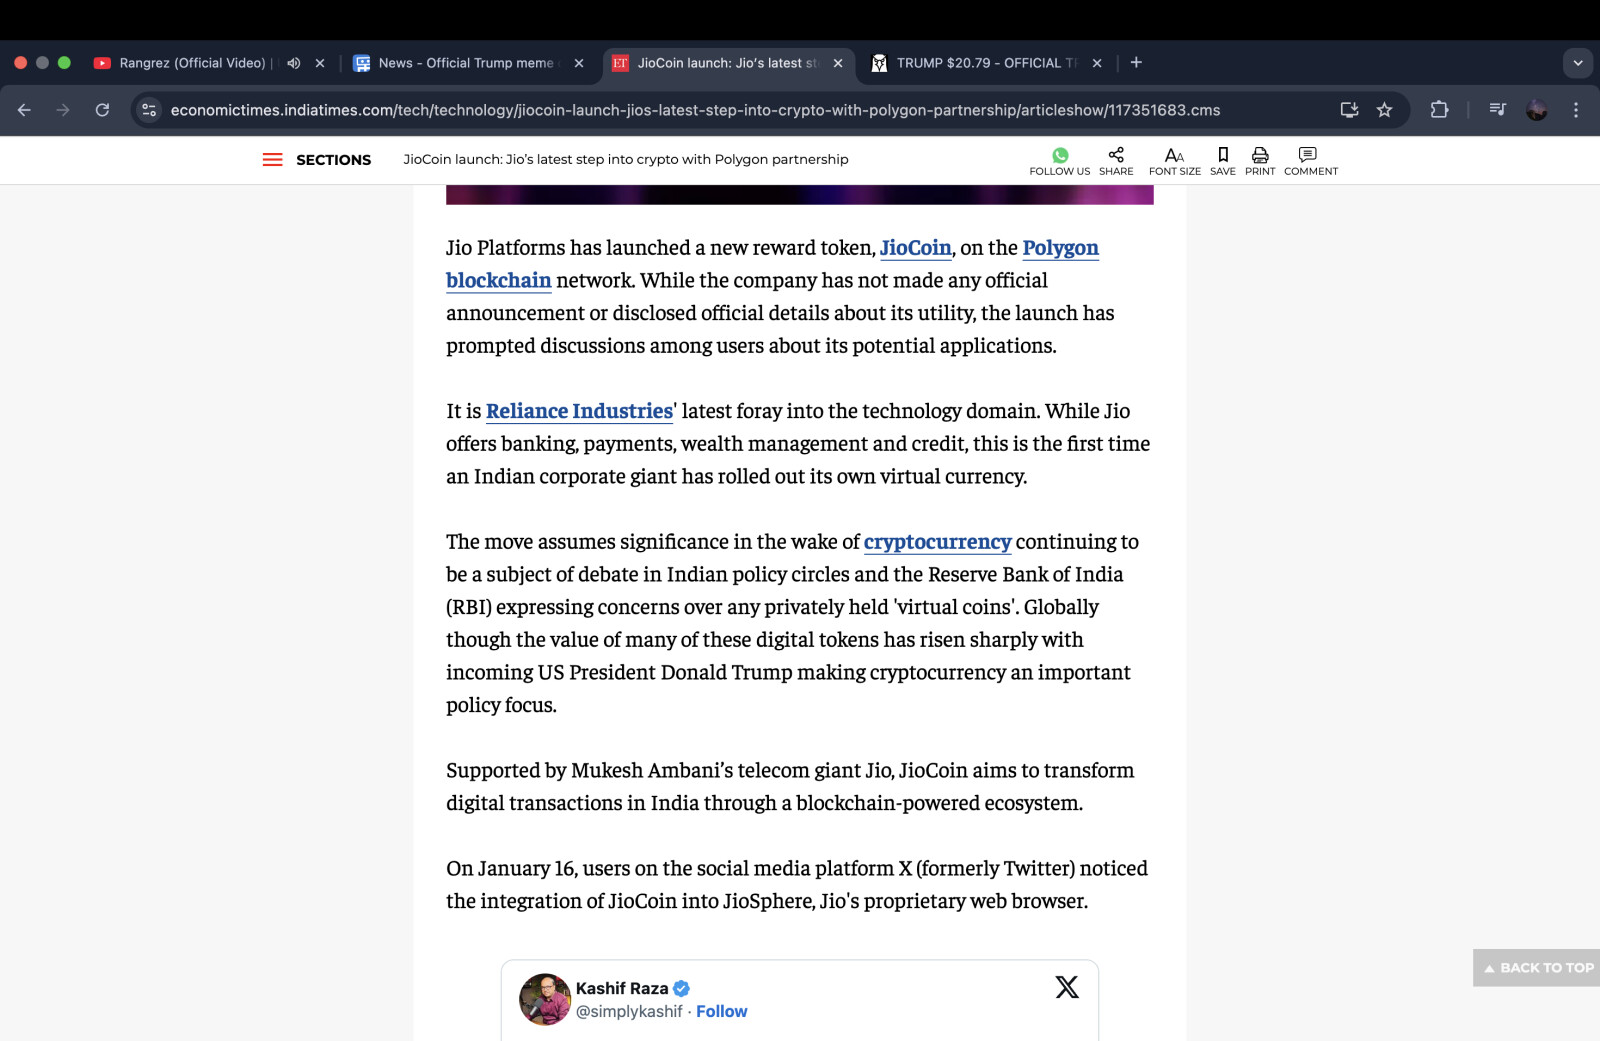The height and width of the screenshot is (1041, 1600).
Task: Open Kashif Raza name in tweet
Action: (x=622, y=988)
